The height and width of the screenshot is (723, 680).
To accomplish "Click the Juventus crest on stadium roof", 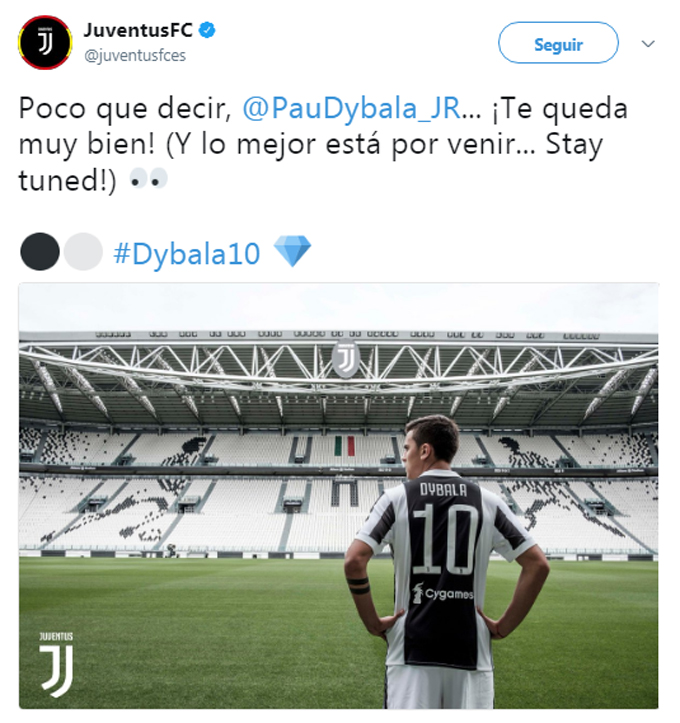I will coord(346,358).
